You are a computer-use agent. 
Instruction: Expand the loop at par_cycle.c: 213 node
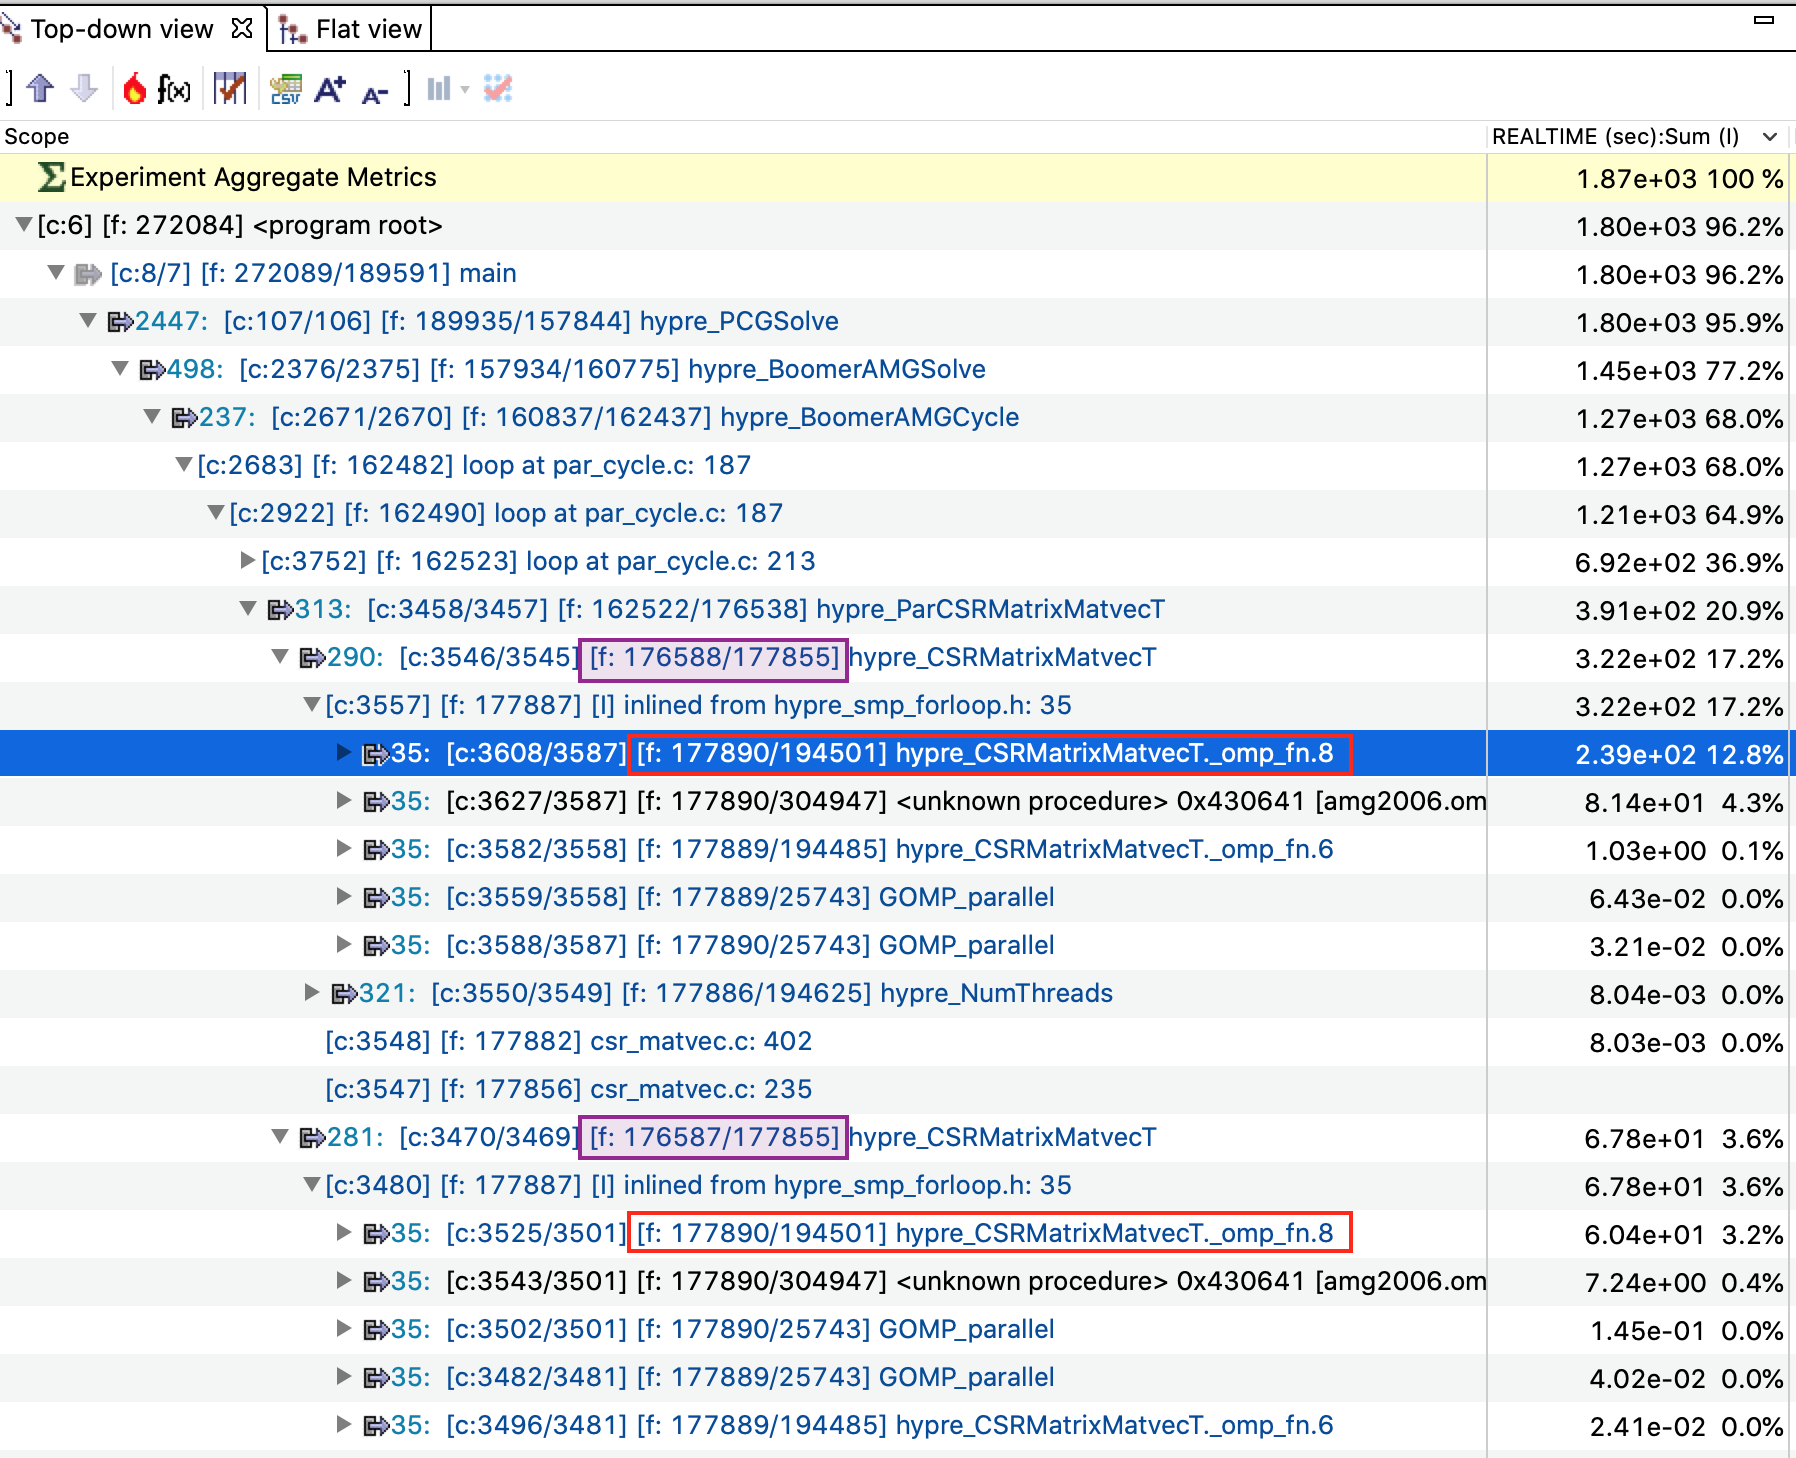[246, 561]
